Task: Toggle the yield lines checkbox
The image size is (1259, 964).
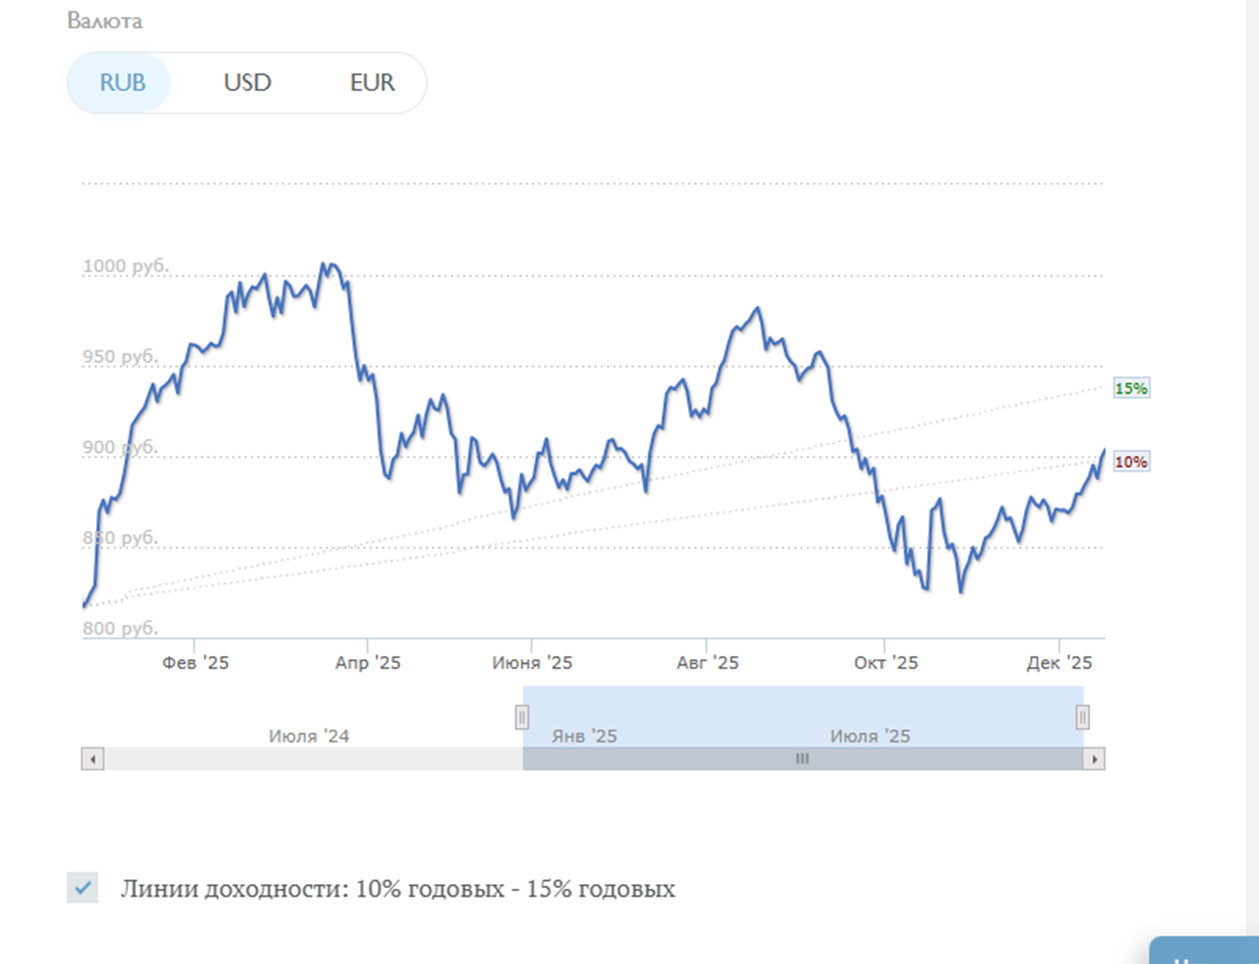Action: [83, 888]
